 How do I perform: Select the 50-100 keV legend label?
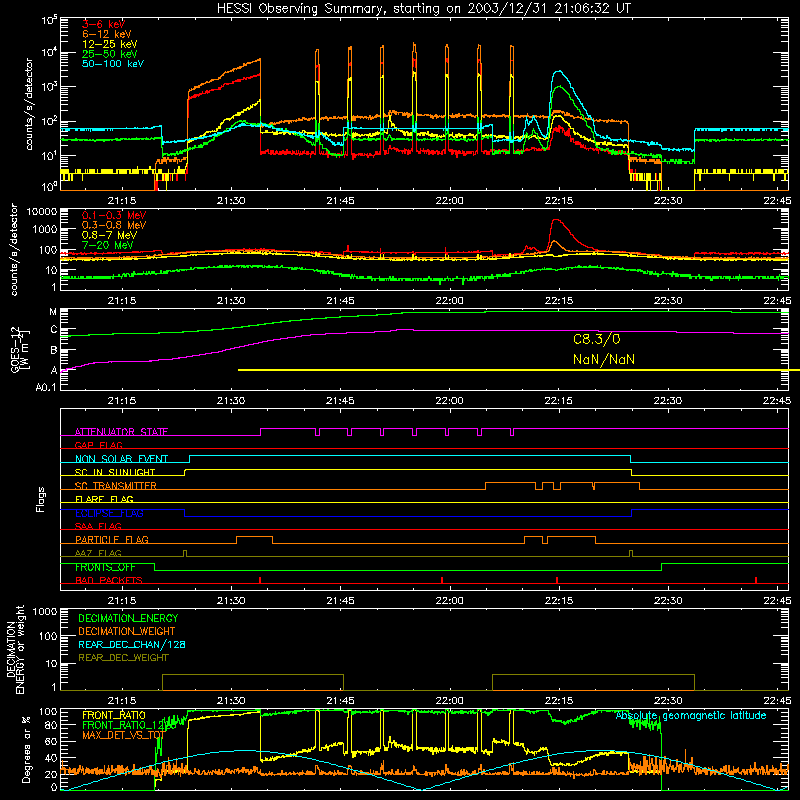coord(113,64)
